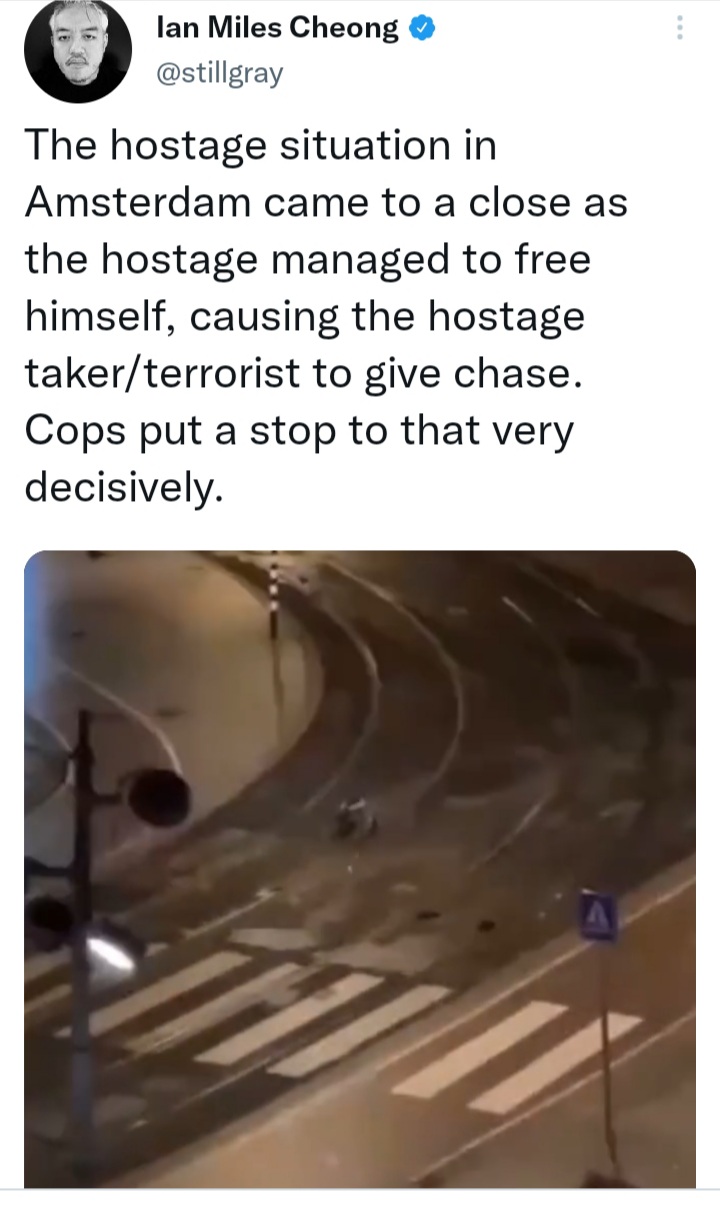Tap the round traffic signal head in video
Viewport: 720px width, 1209px height.
(x=158, y=797)
